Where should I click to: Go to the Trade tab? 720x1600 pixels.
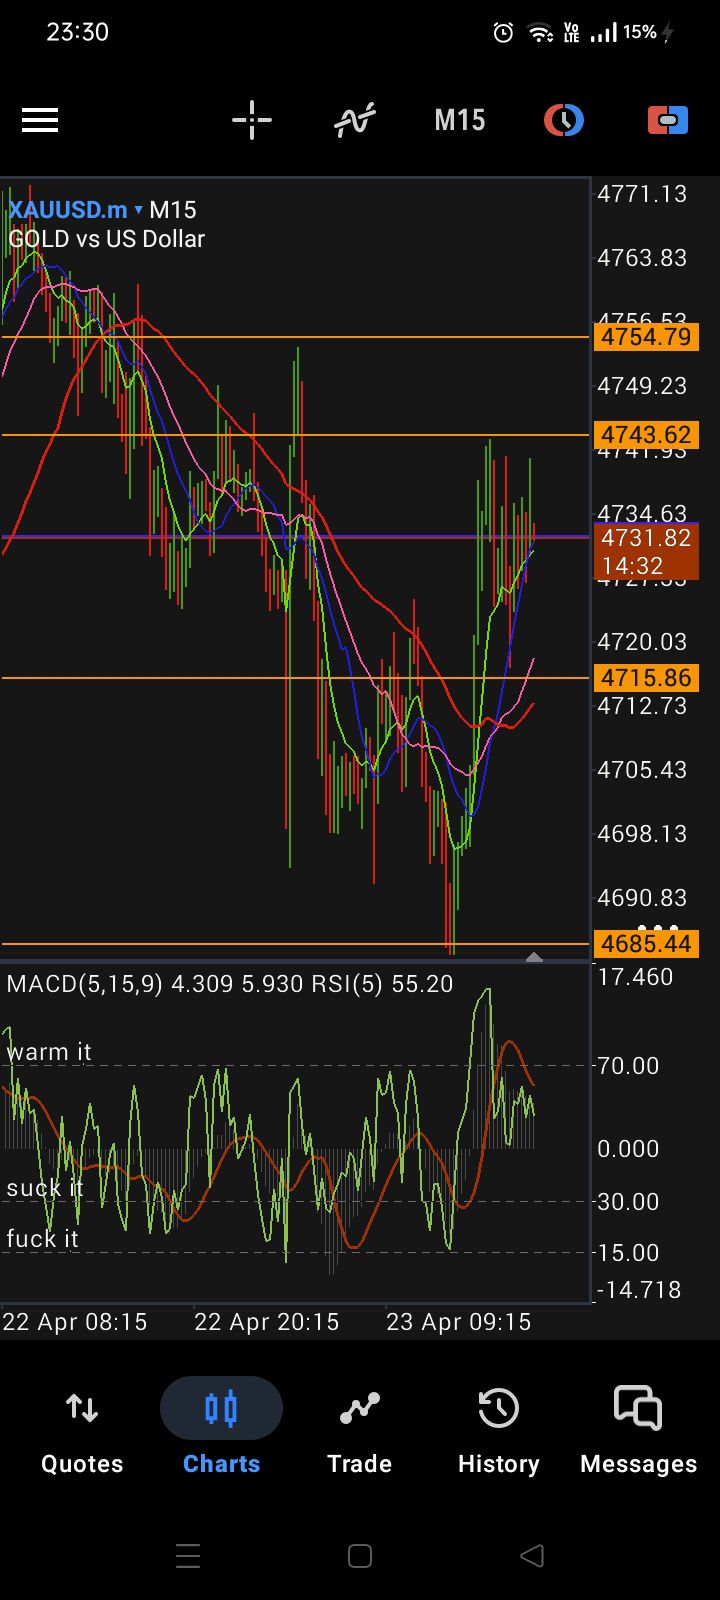tap(360, 1428)
